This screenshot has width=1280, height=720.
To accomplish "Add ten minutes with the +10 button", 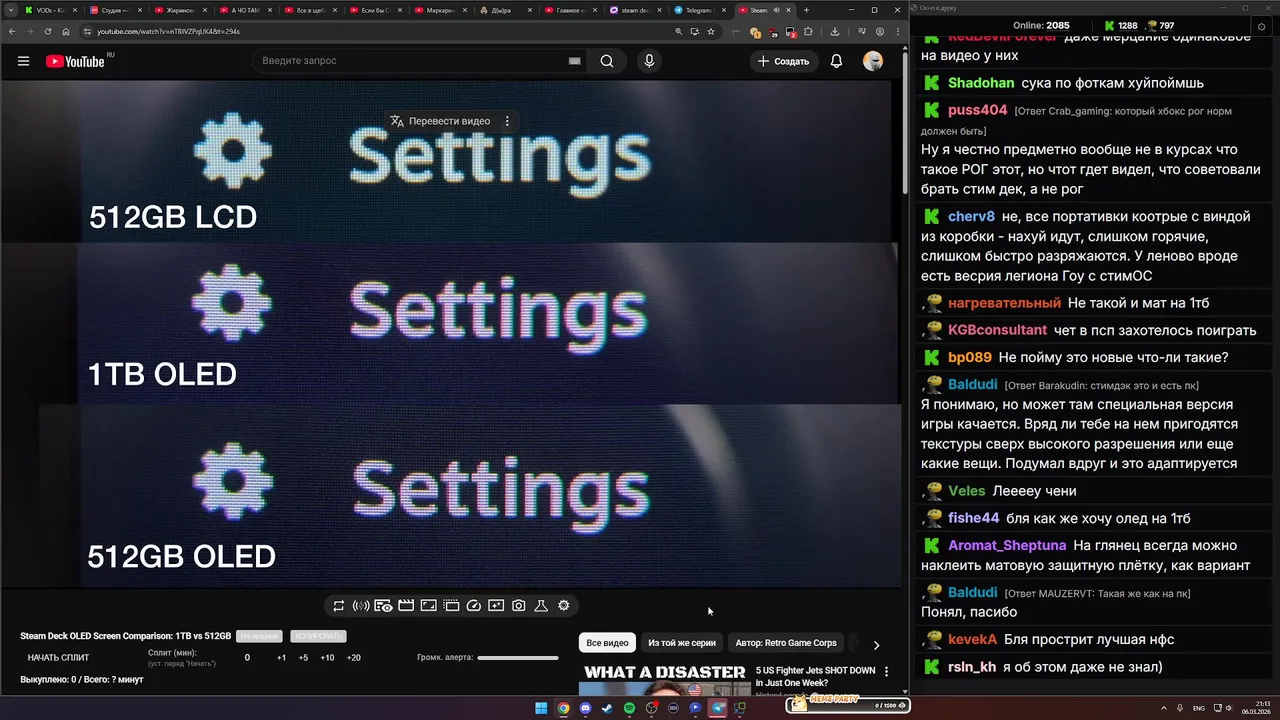I will coord(327,658).
